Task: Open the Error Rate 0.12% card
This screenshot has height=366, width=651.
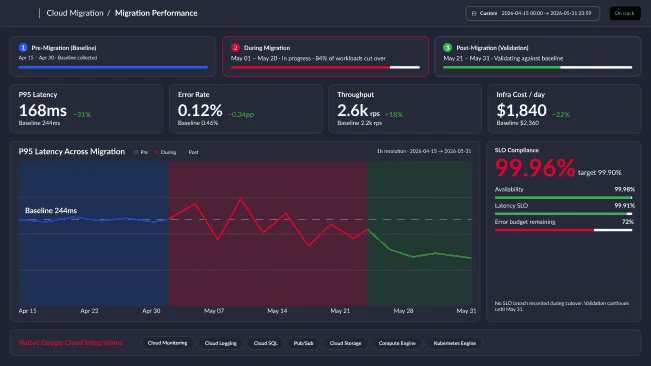Action: click(246, 109)
